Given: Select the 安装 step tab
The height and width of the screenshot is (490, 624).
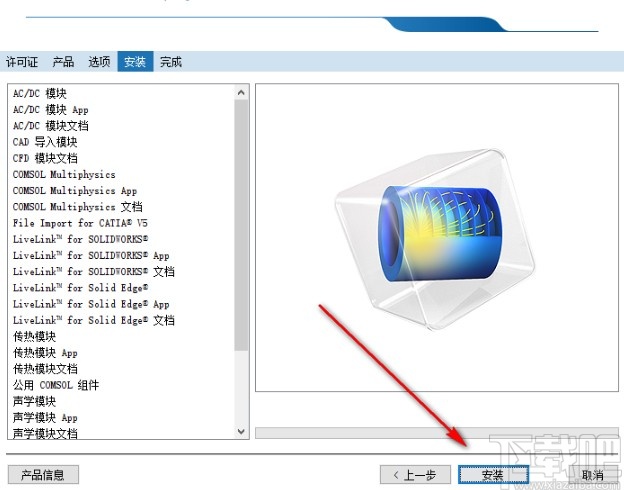Looking at the screenshot, I should click(x=135, y=62).
